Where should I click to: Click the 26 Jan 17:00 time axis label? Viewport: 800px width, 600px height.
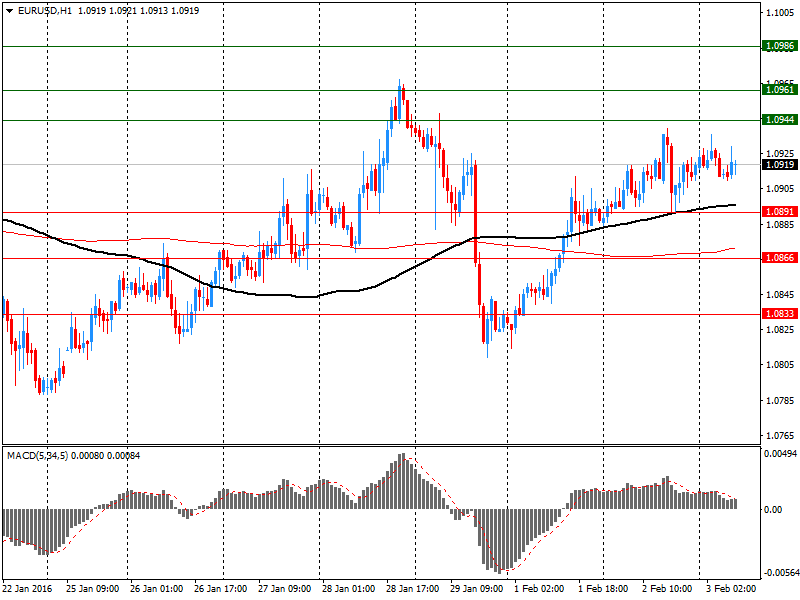(220, 589)
